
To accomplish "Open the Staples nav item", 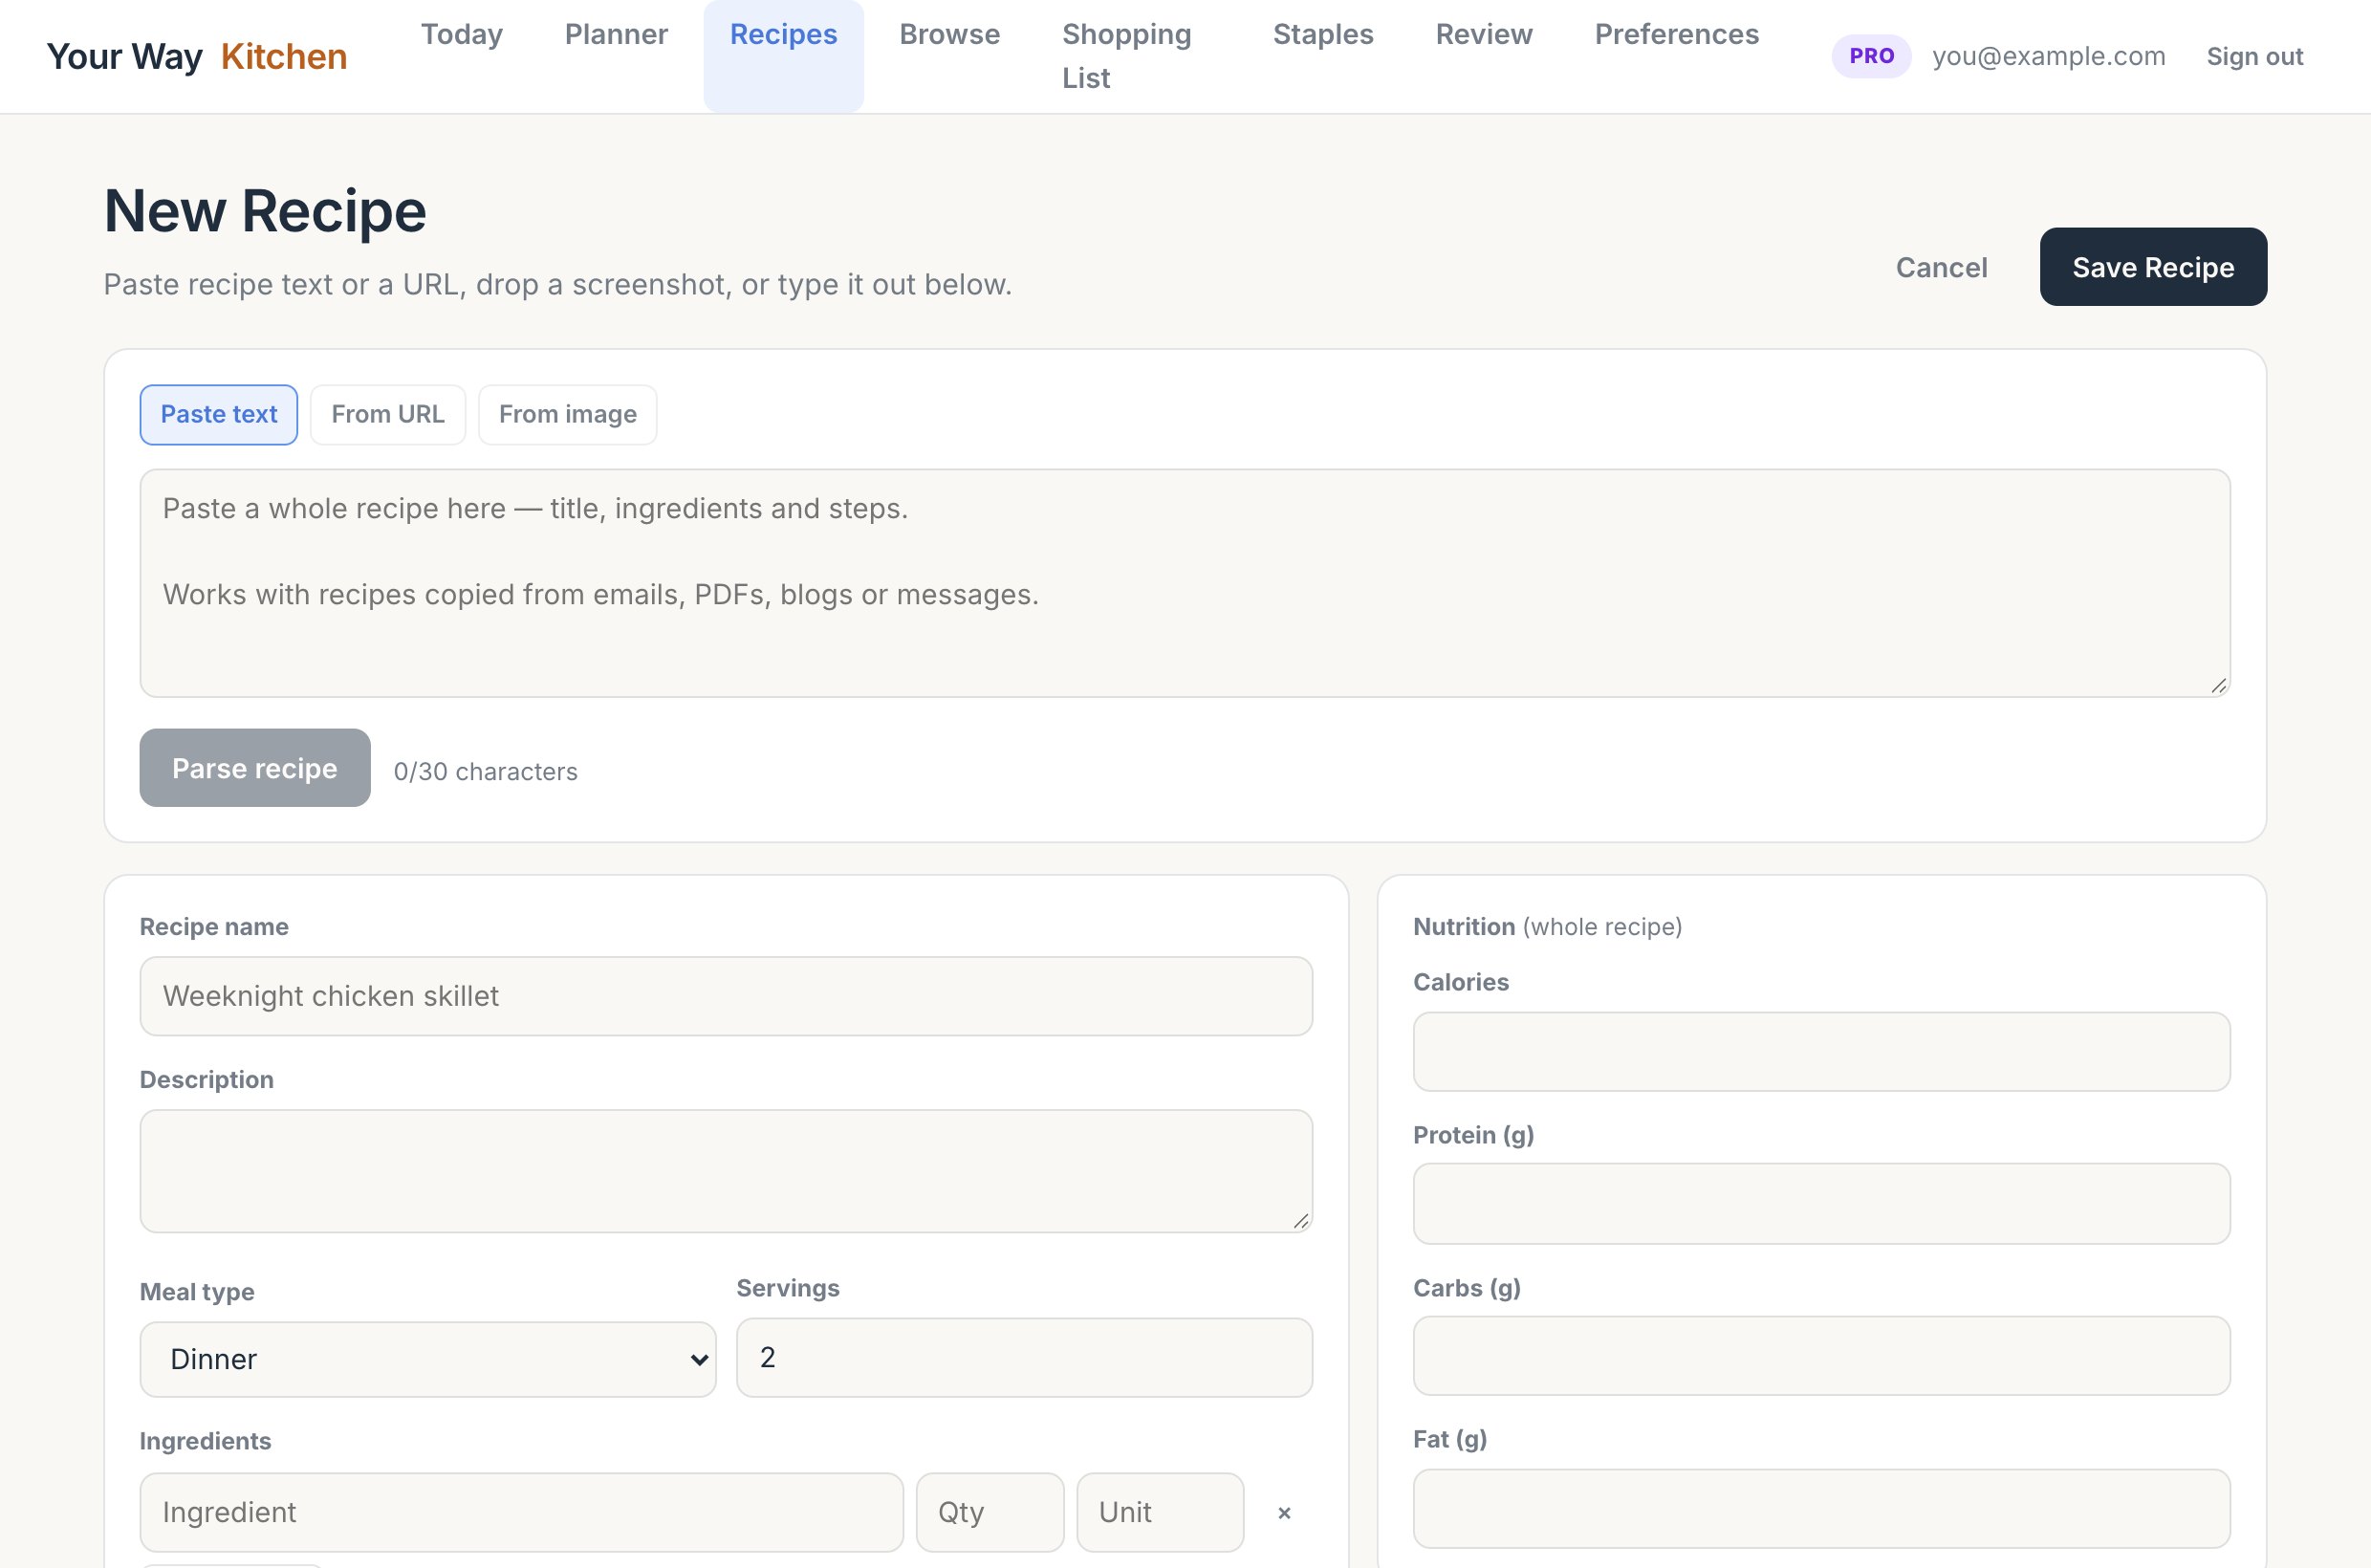I will click(x=1323, y=35).
